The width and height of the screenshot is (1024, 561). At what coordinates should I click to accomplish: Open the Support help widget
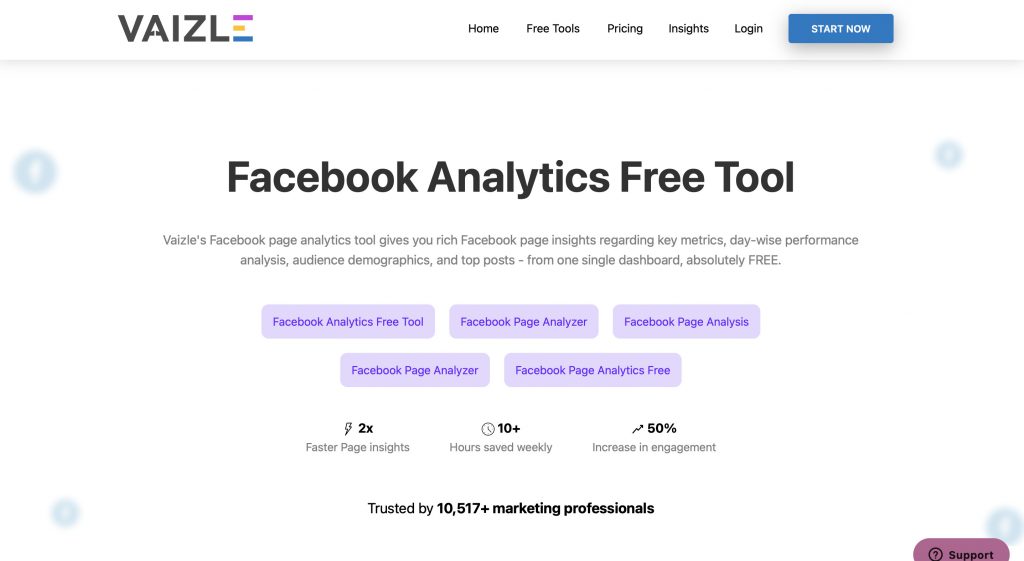[x=961, y=551]
